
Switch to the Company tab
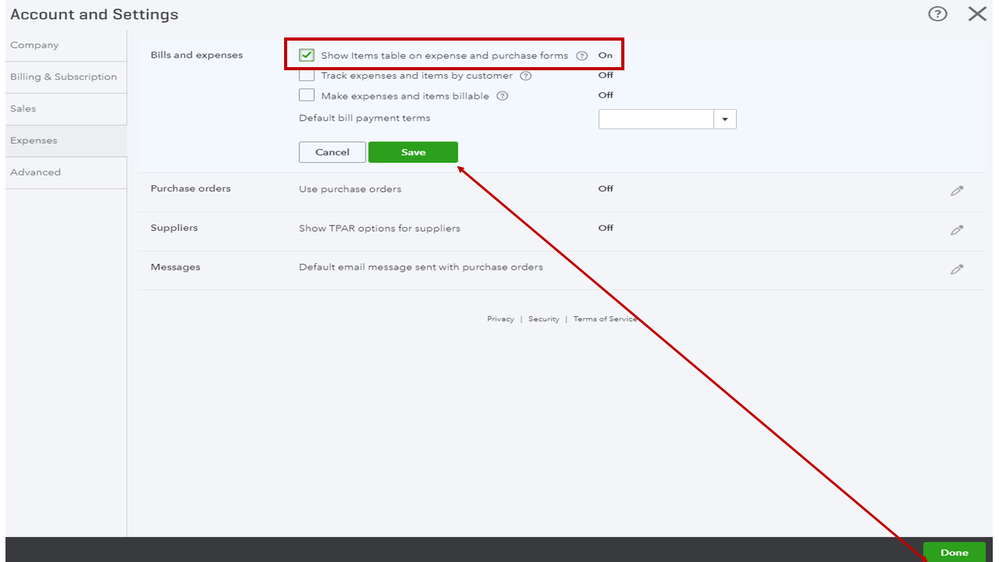pos(66,45)
